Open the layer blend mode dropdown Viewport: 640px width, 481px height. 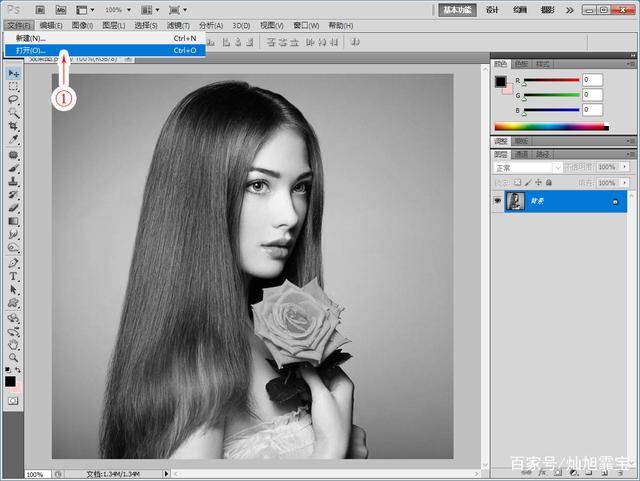[x=524, y=168]
